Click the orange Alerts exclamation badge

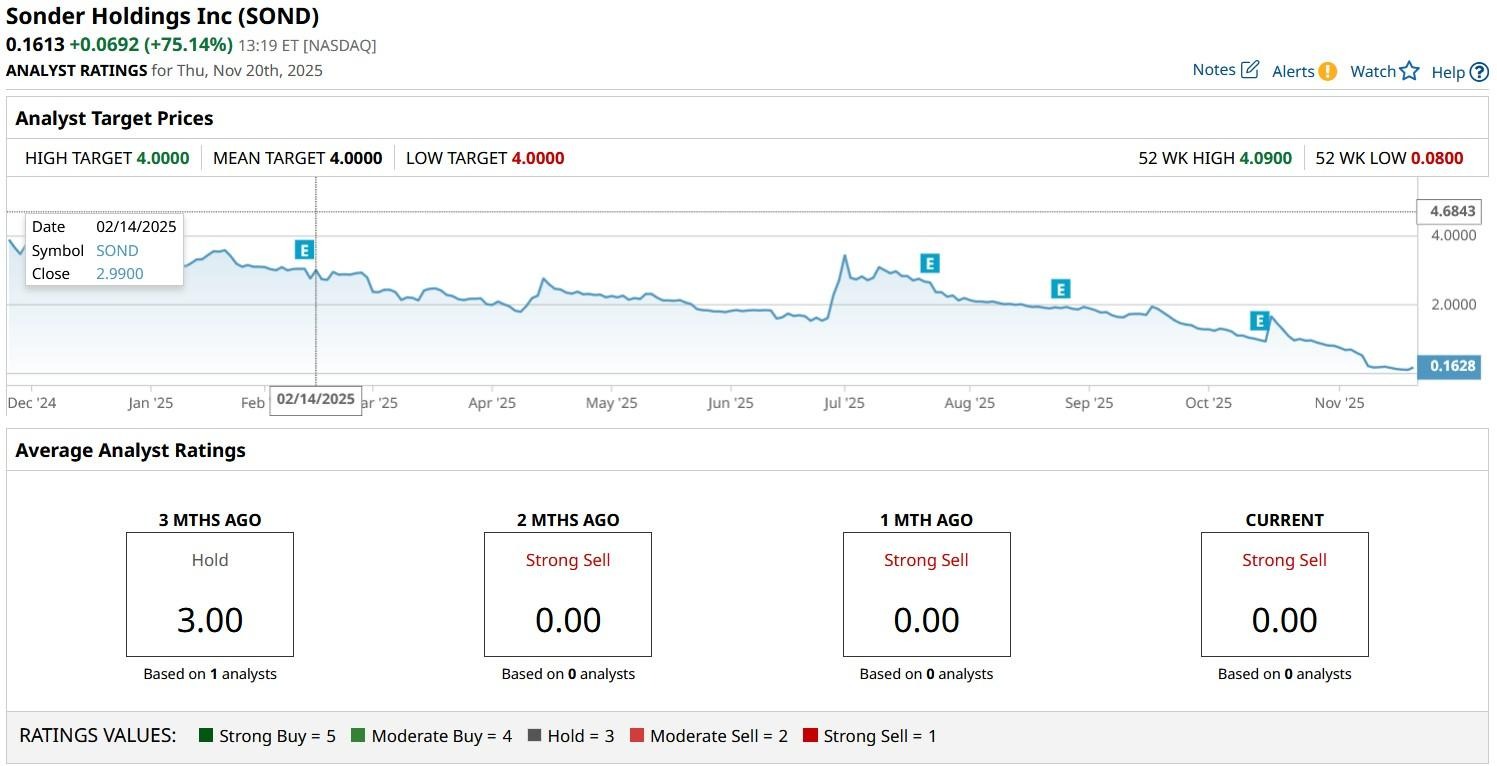(x=1327, y=70)
